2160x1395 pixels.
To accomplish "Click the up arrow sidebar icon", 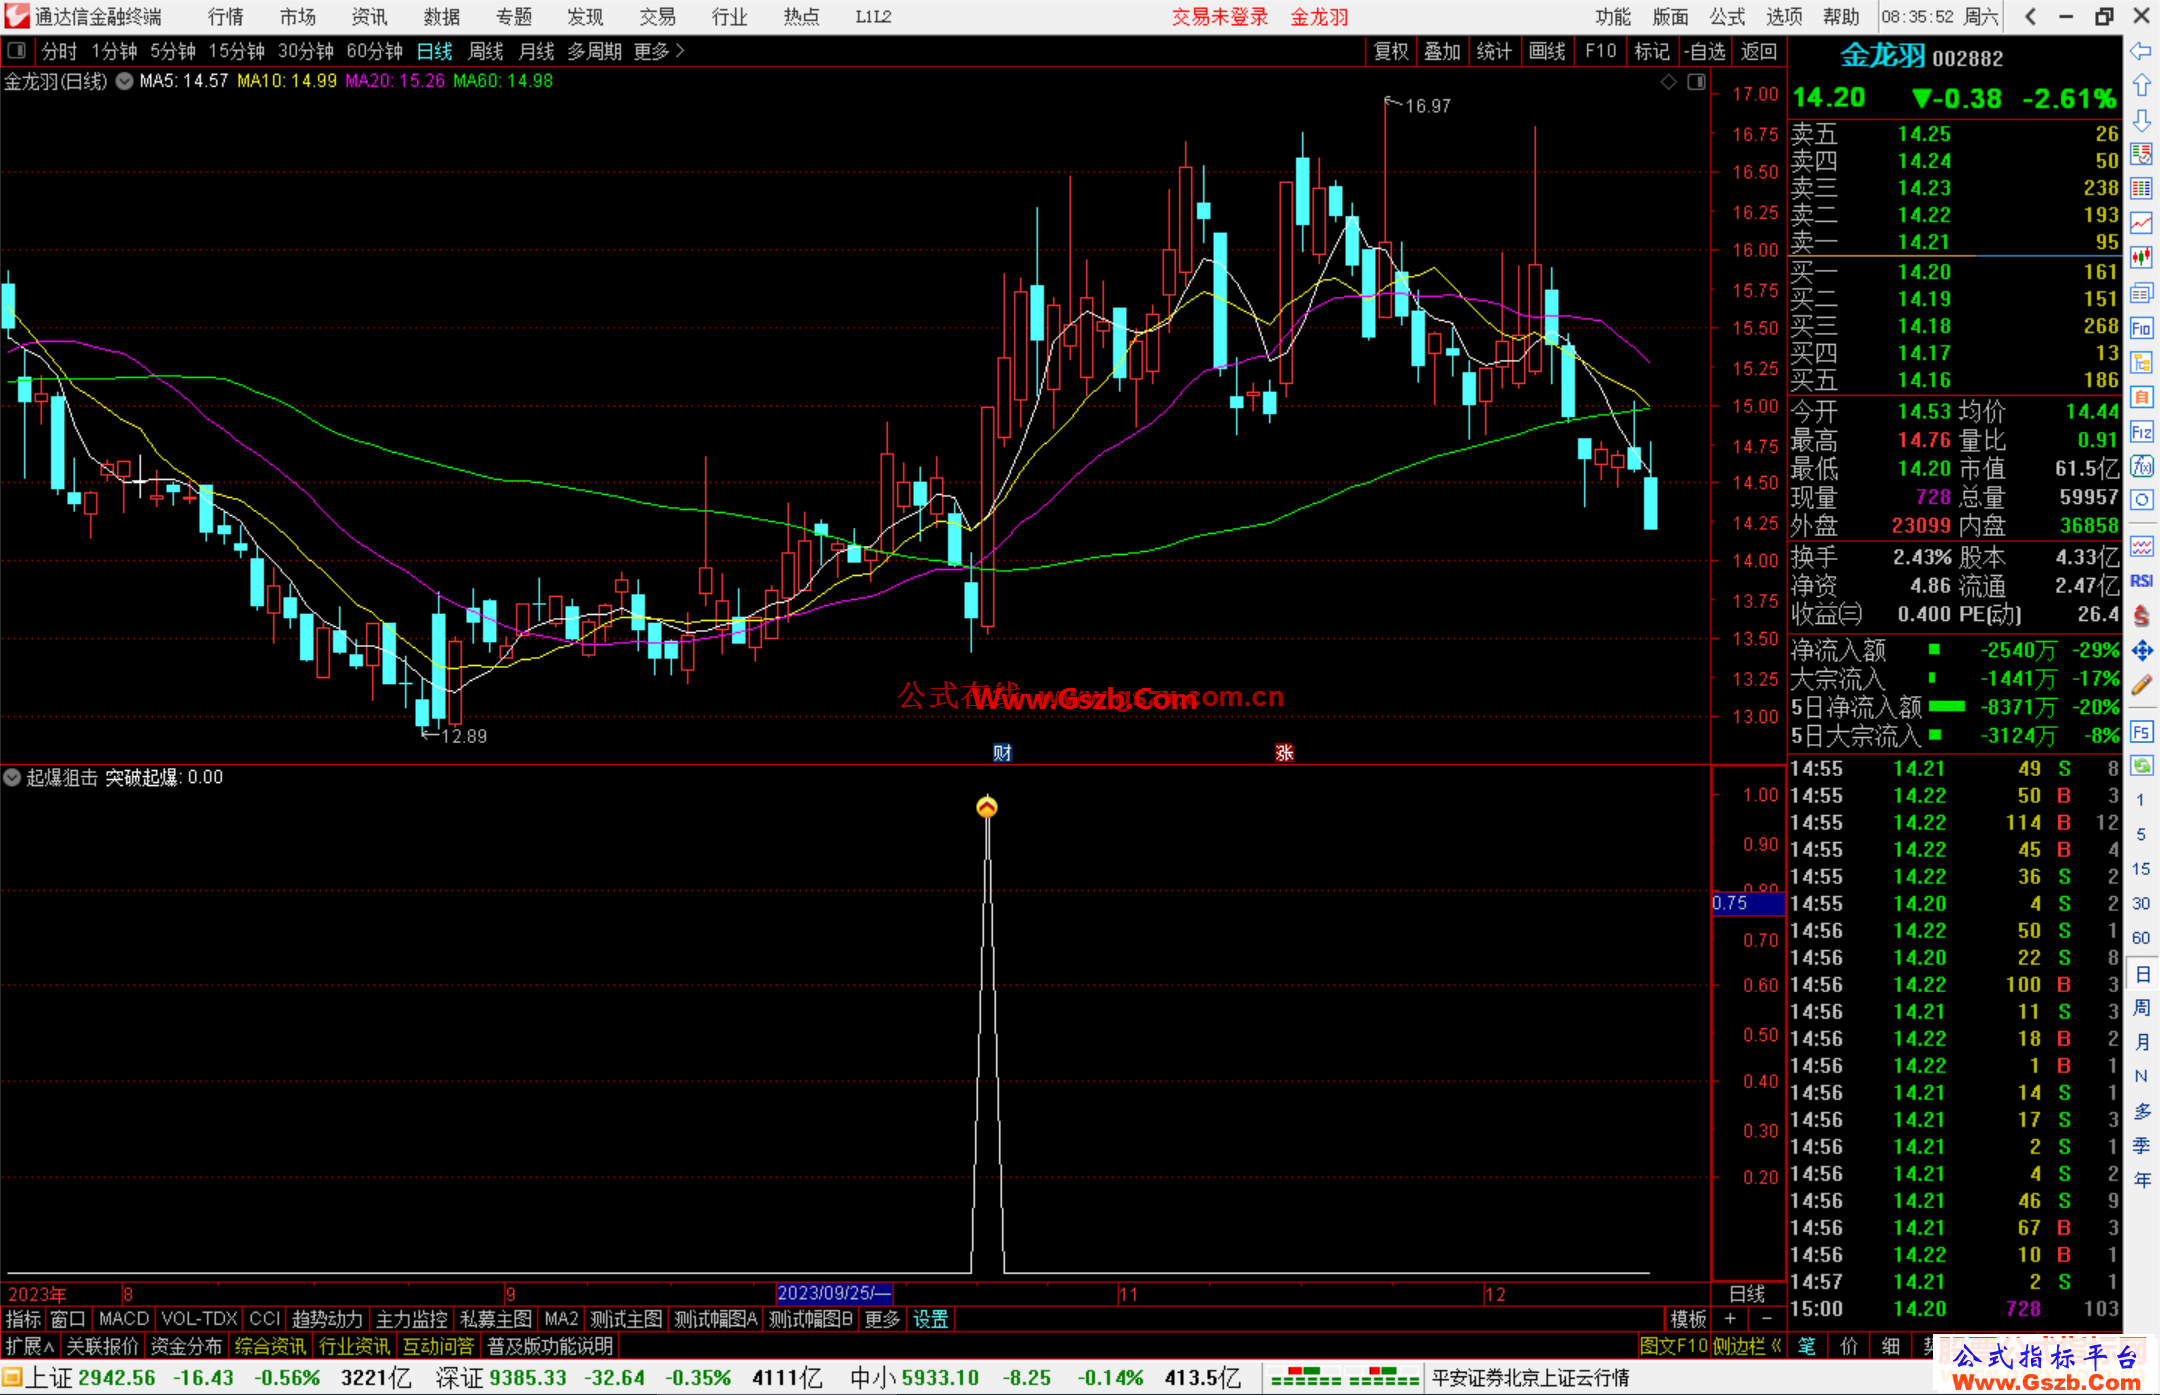I will coord(2141,86).
